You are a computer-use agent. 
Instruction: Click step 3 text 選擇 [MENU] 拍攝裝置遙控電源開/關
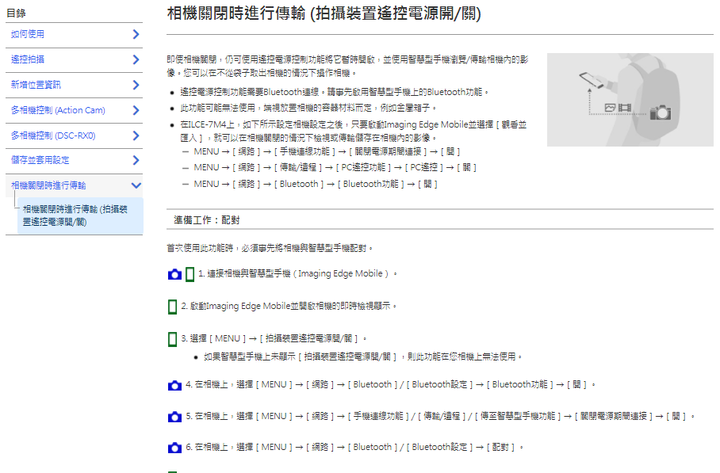point(274,338)
